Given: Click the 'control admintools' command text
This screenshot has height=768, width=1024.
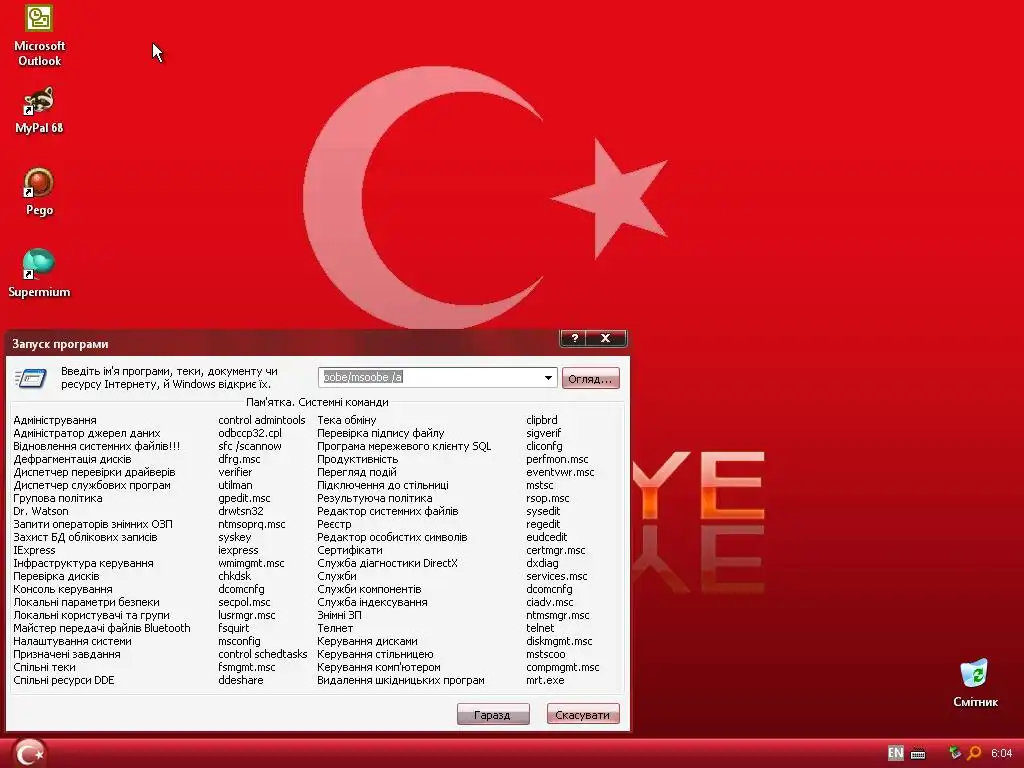Looking at the screenshot, I should (262, 420).
